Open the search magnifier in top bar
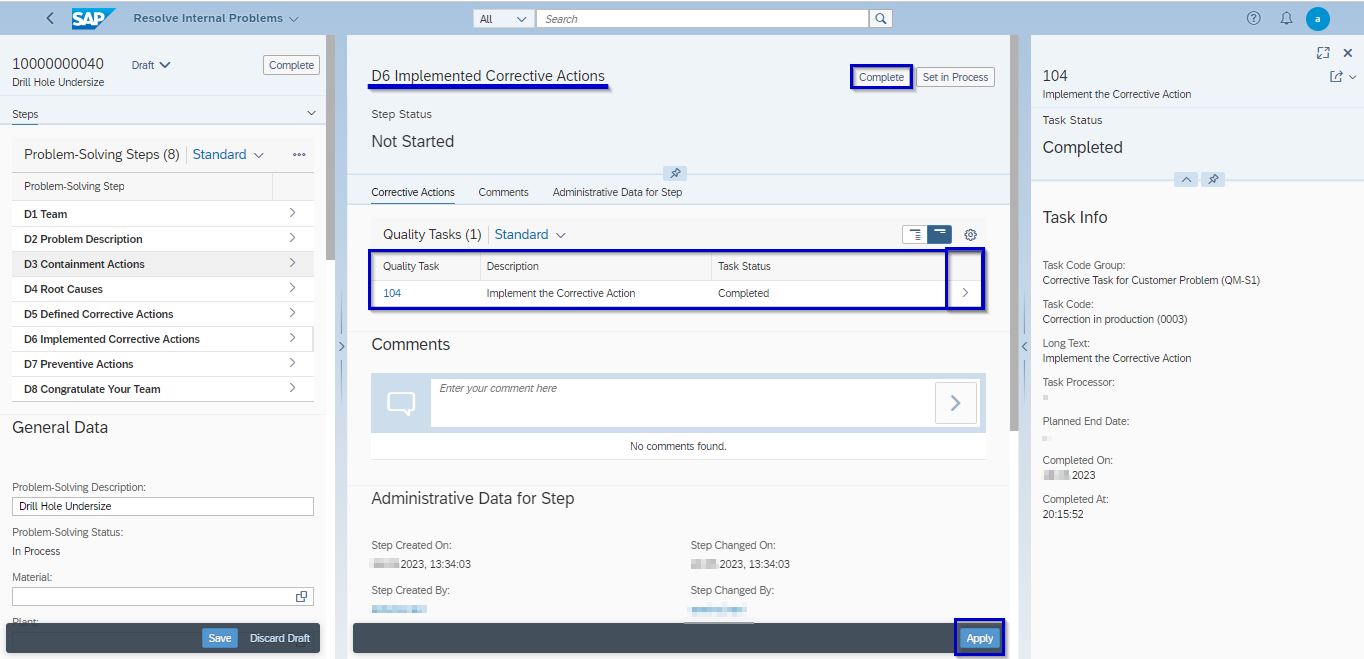The image size is (1364, 659). click(x=879, y=18)
